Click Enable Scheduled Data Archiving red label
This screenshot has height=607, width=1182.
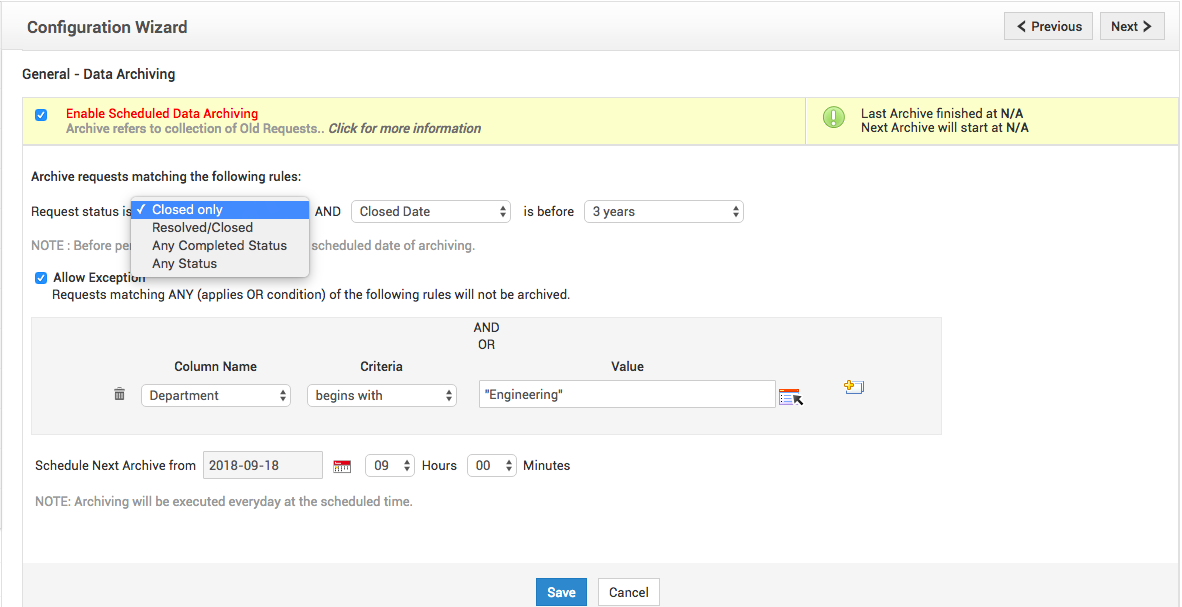[162, 114]
